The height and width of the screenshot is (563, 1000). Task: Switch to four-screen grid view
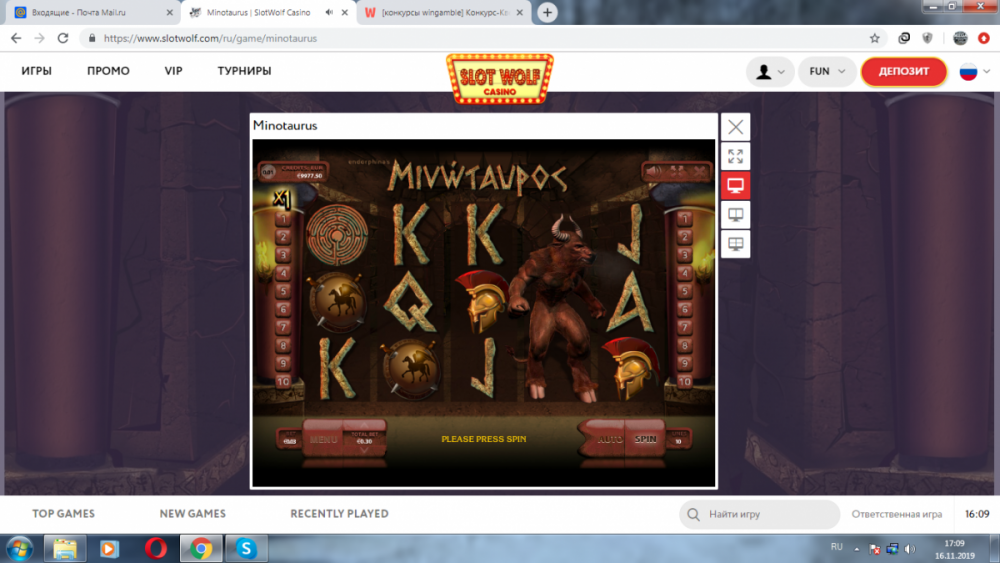(x=736, y=244)
